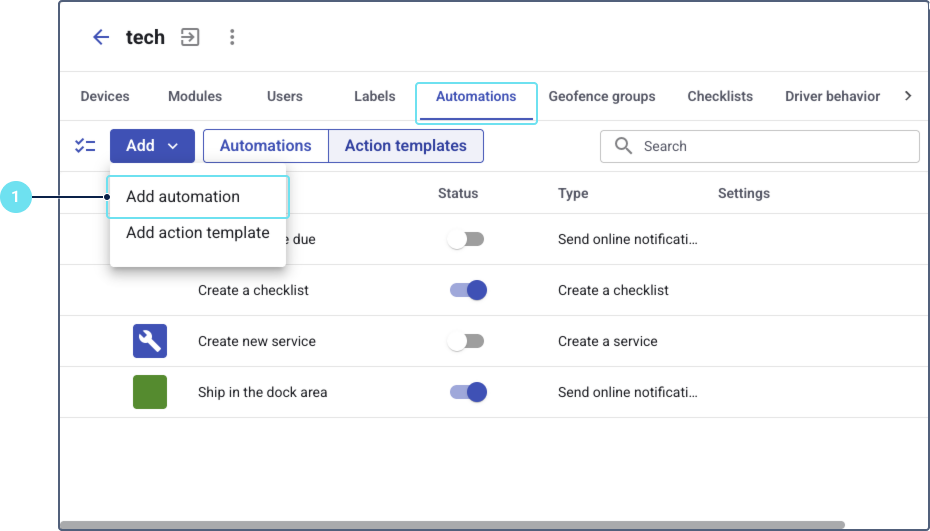Screen dimensions: 930x531
Task: Toggle the first automation's status switch
Action: pos(466,239)
